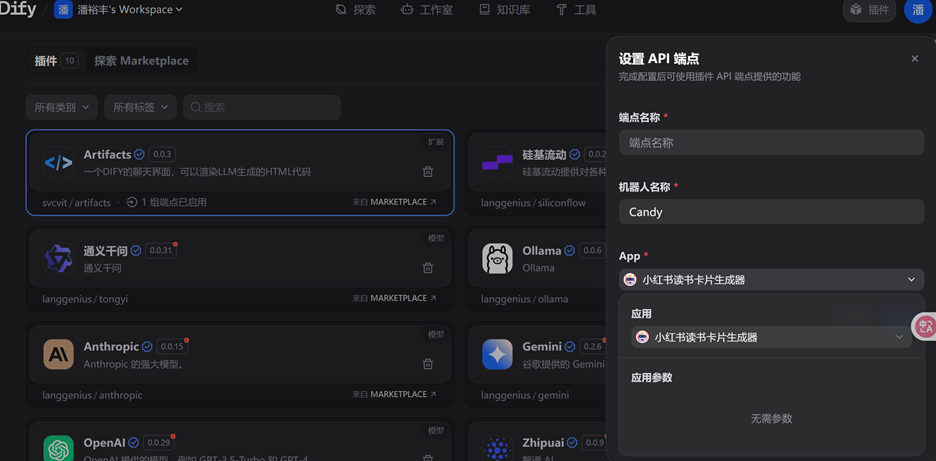Click the app icon in the 应用 selector
This screenshot has width=936, height=461.
[x=642, y=337]
